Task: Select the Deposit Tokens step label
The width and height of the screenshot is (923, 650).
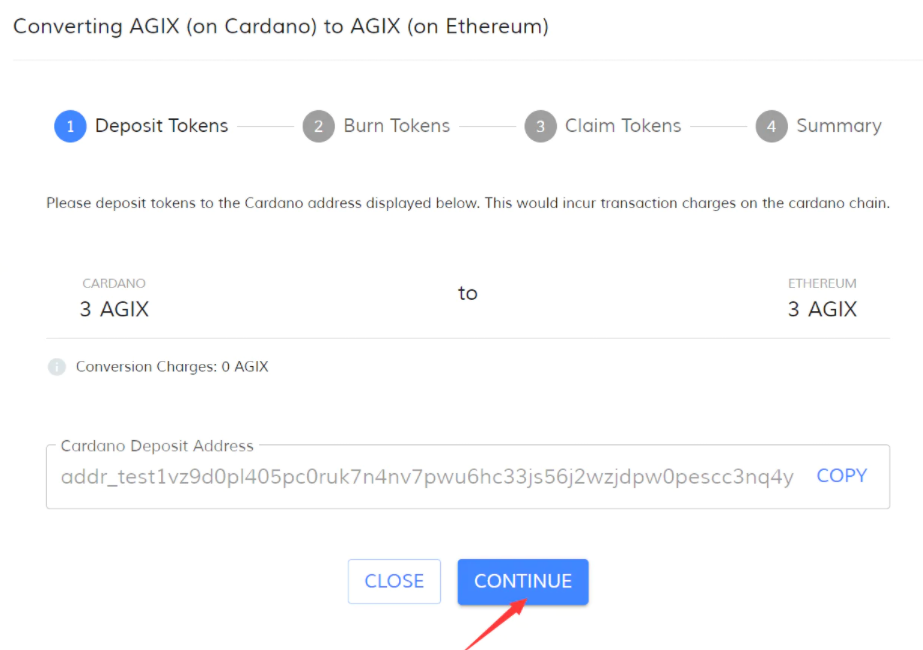Action: [162, 126]
